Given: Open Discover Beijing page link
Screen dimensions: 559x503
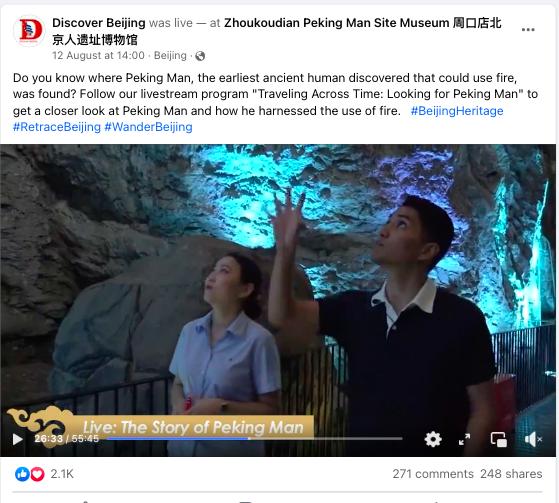Looking at the screenshot, I should pyautogui.click(x=99, y=23).
